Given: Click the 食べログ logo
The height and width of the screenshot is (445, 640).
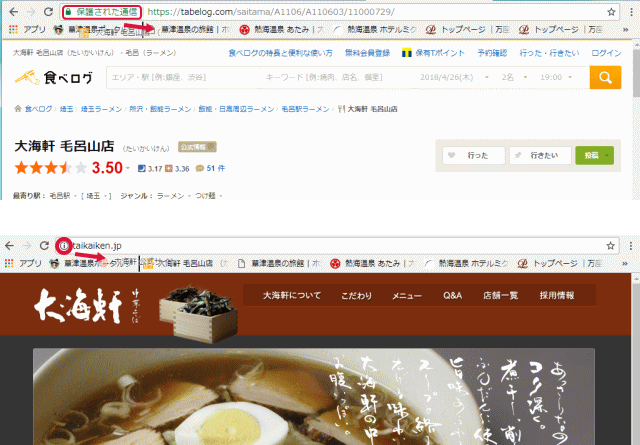Looking at the screenshot, I should (53, 77).
